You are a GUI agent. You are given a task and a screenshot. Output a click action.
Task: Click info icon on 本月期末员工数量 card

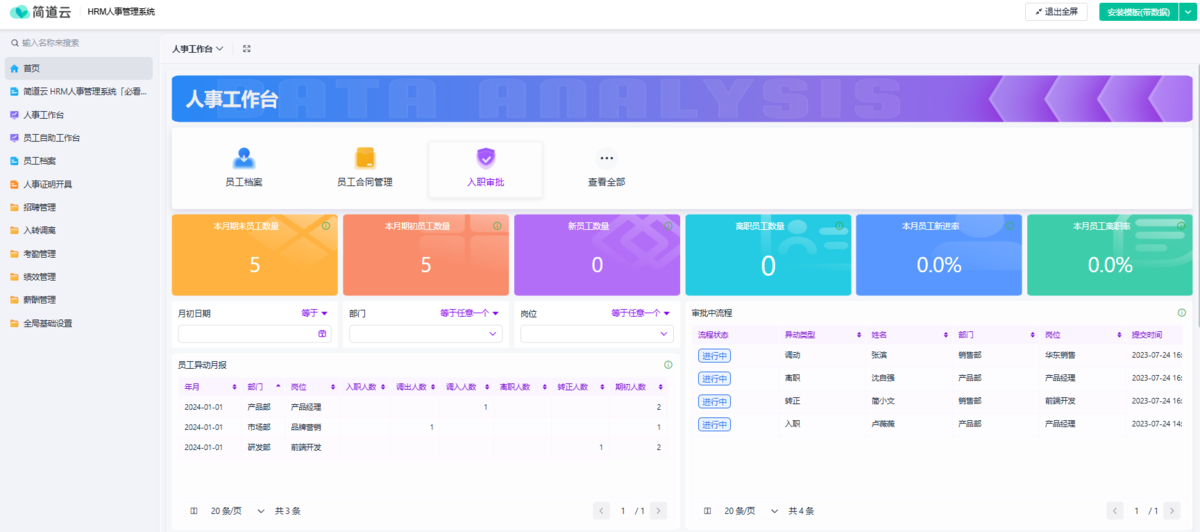coord(326,225)
